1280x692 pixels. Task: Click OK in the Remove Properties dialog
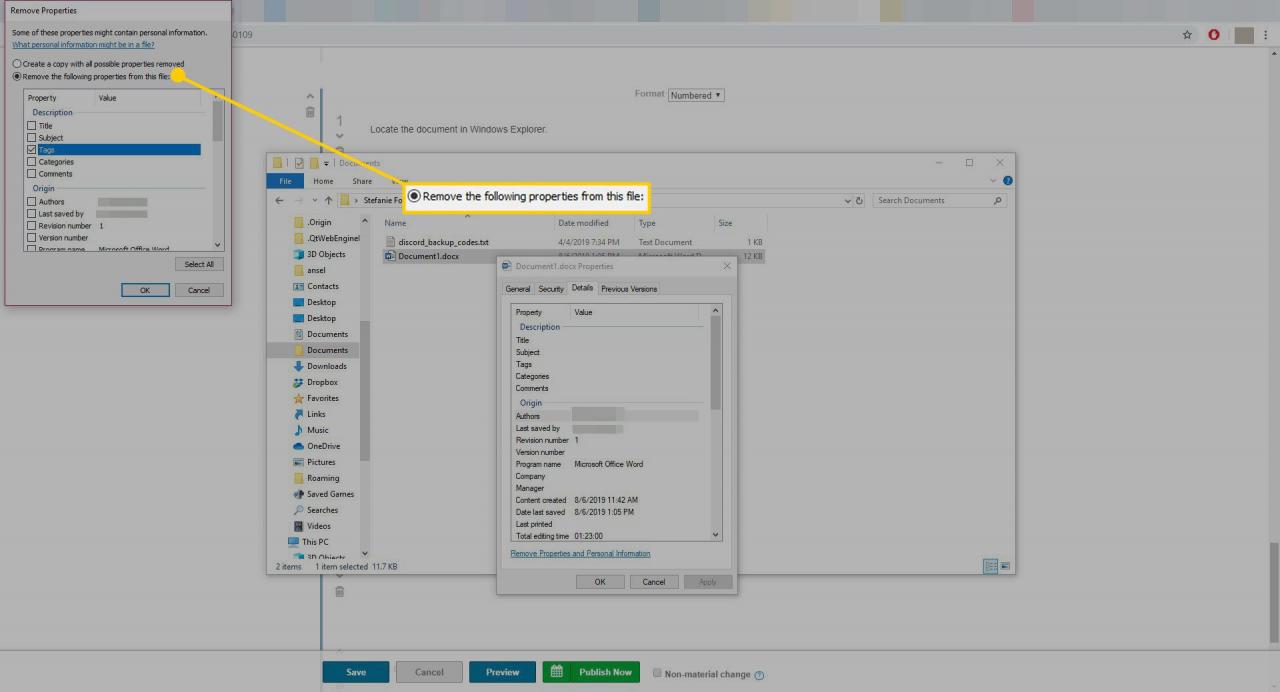145,290
